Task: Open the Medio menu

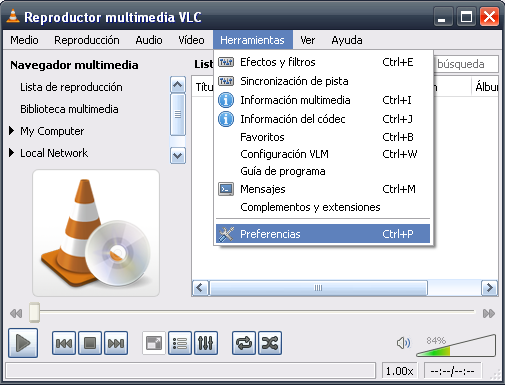Action: point(24,40)
